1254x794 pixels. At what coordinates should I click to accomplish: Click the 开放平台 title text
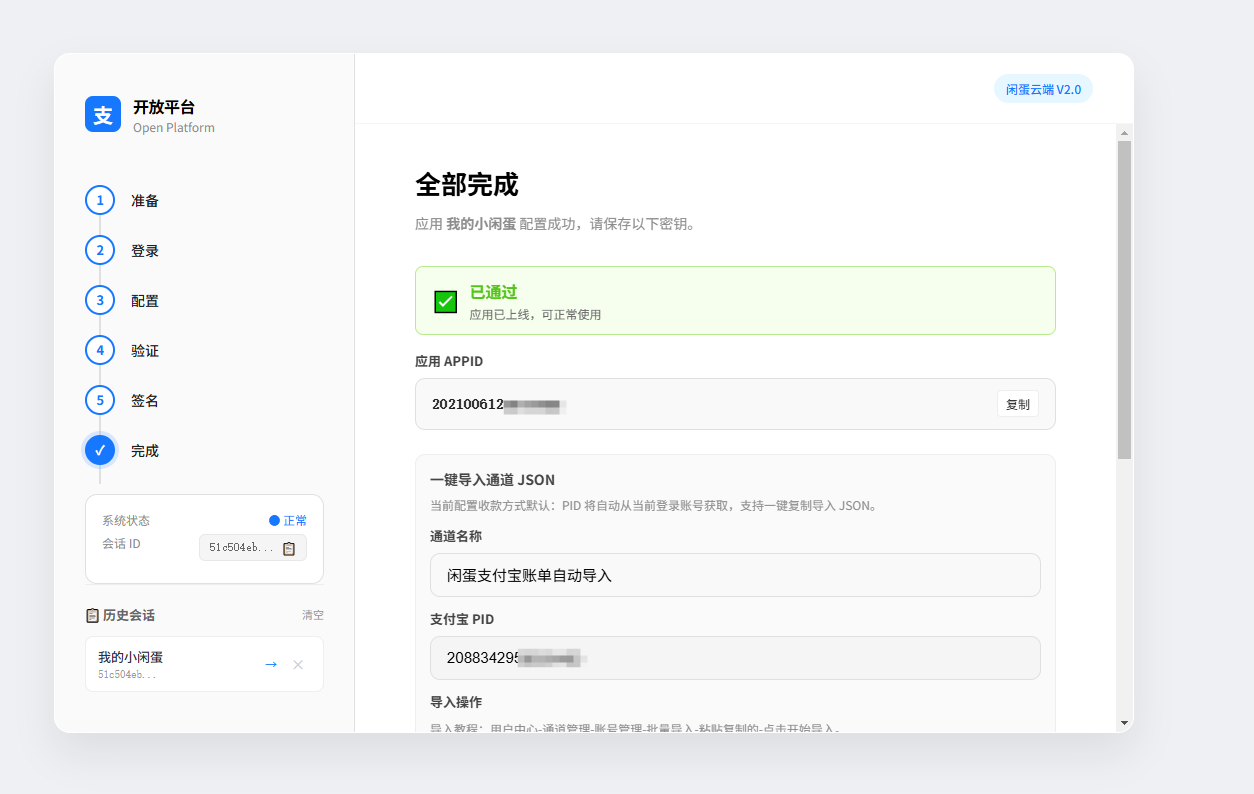coord(164,107)
